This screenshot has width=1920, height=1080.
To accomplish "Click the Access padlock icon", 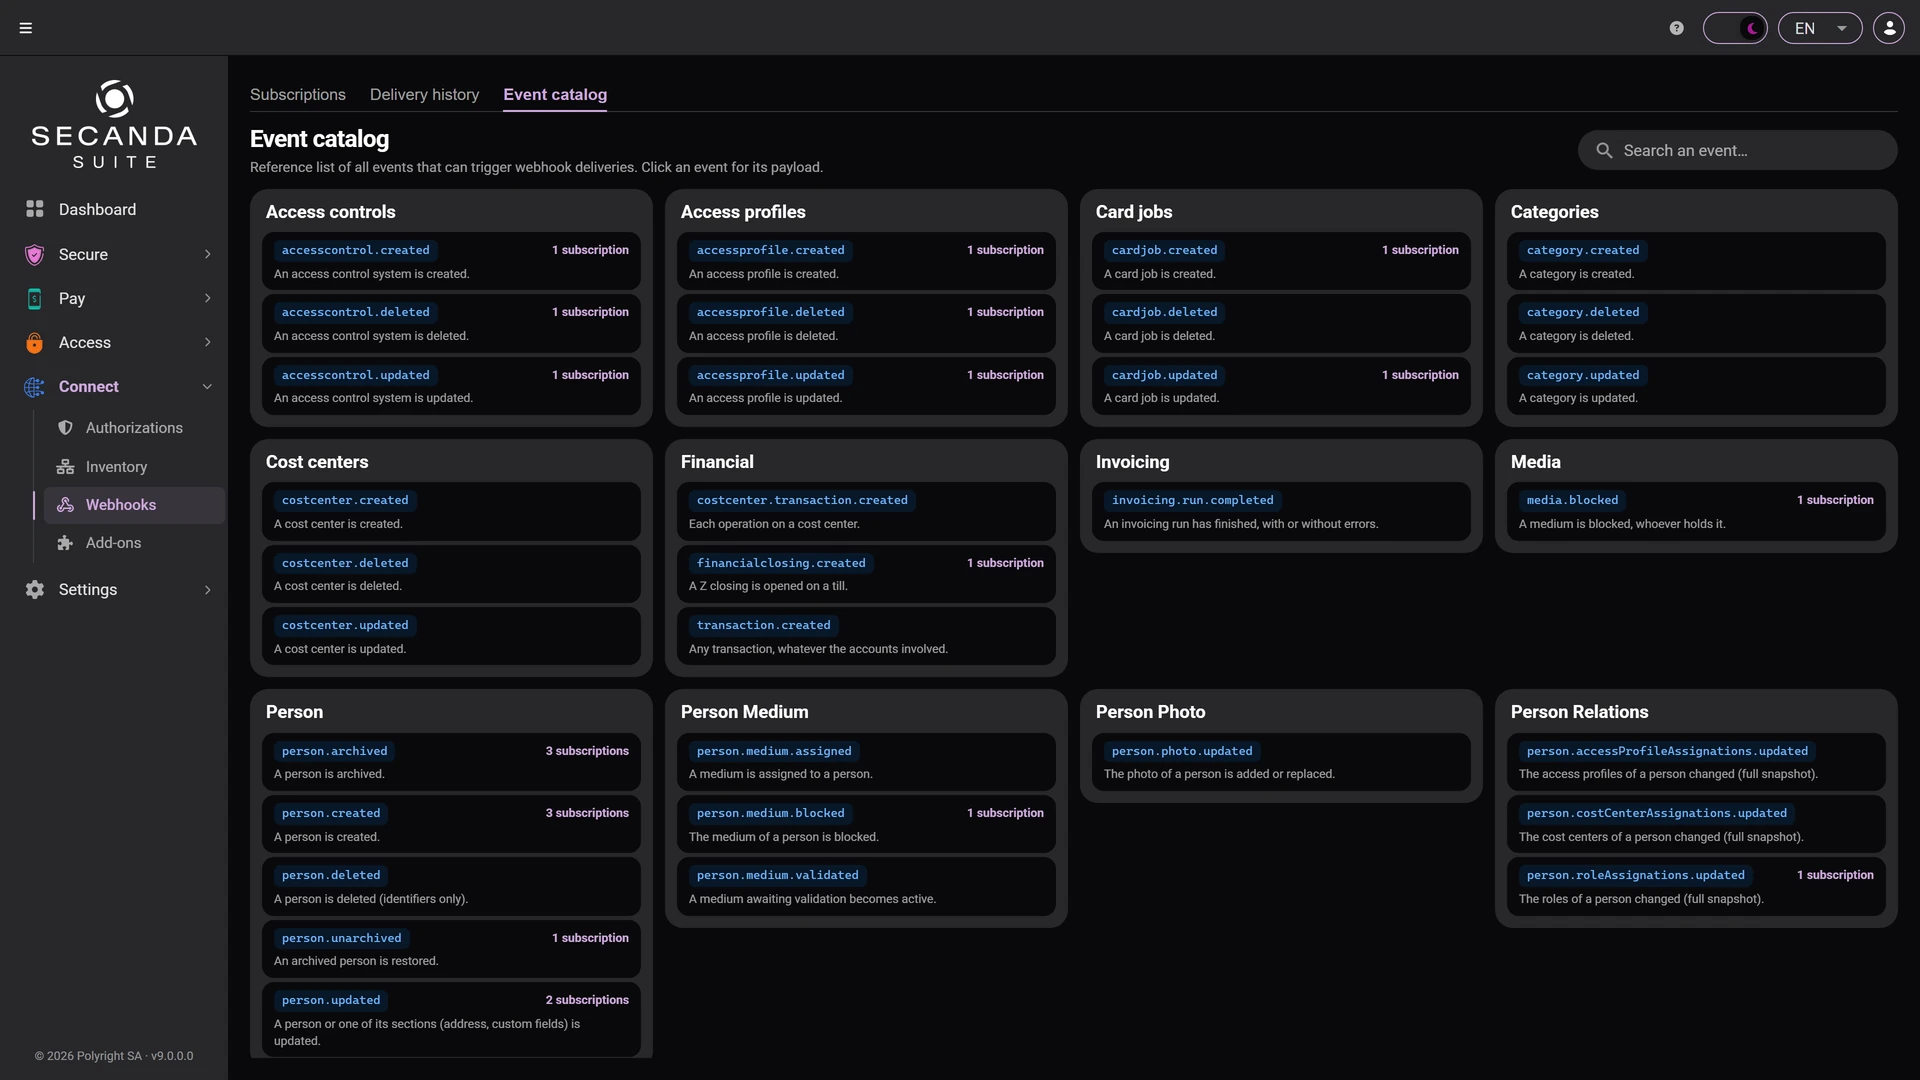I will click(35, 343).
